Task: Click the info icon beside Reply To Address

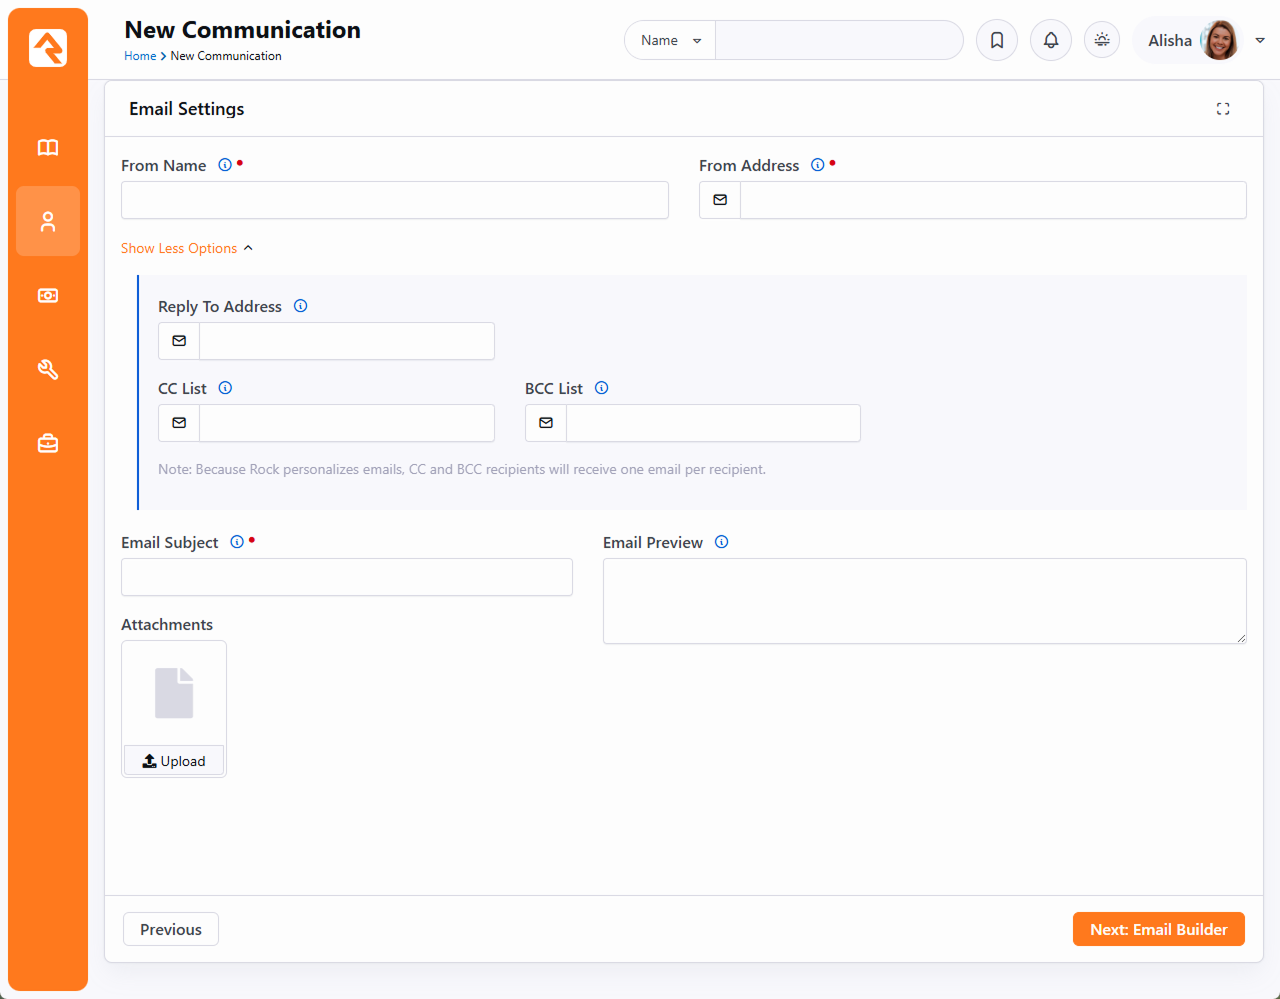Action: pos(301,306)
